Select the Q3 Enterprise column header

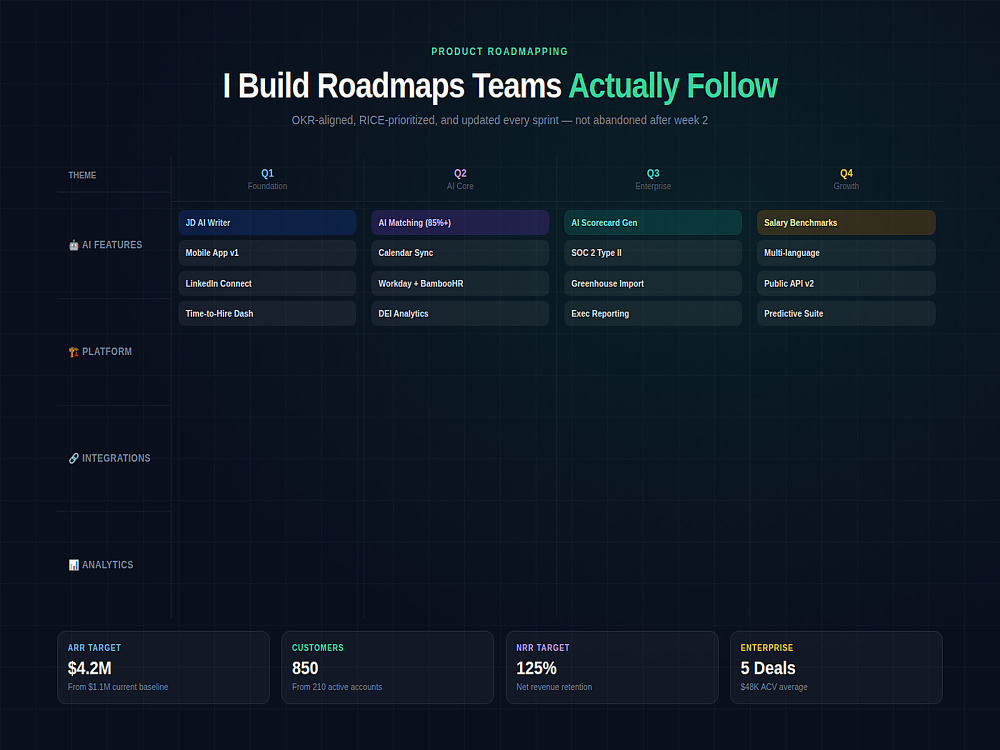tap(653, 179)
